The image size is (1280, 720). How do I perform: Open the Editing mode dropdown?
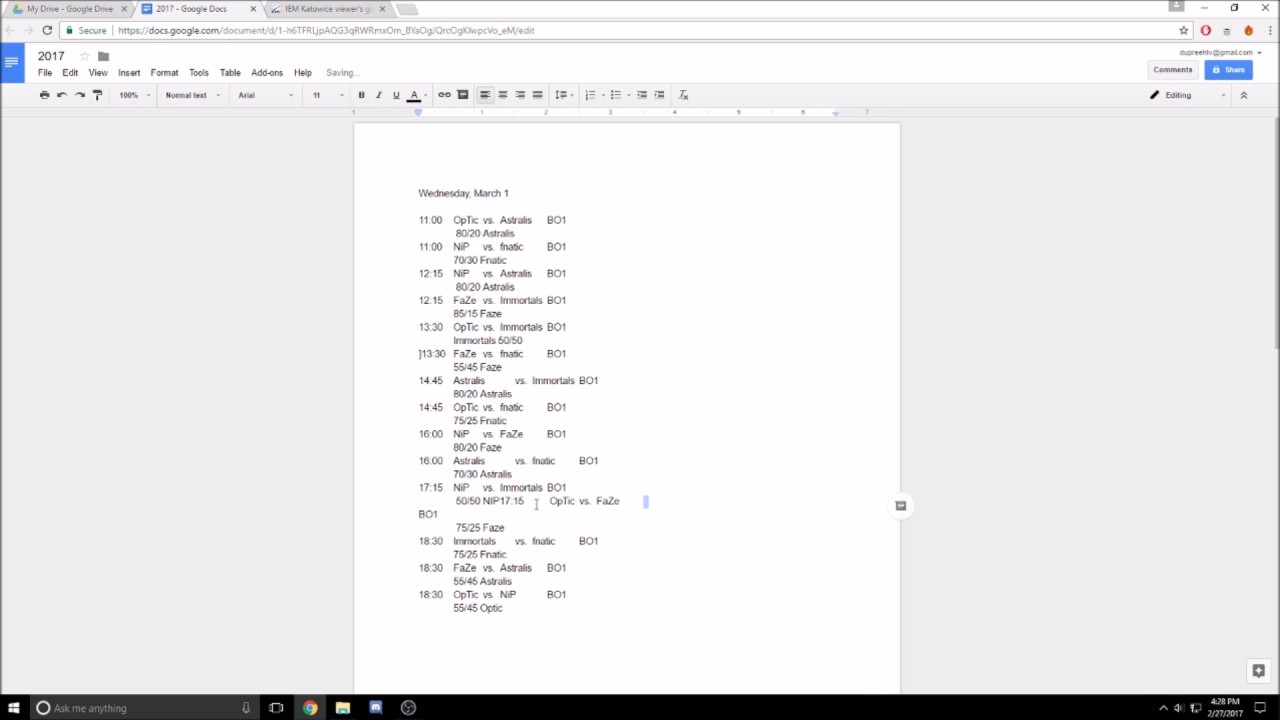(x=1187, y=95)
